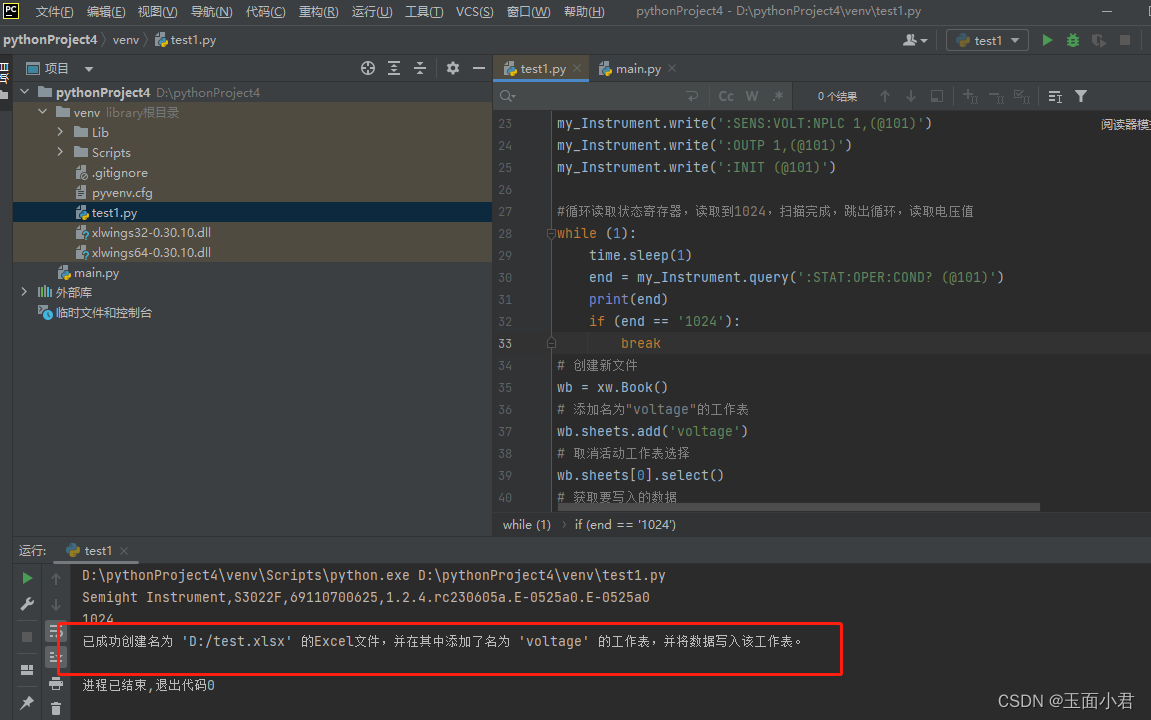Click the toolbar stop square button
1151x720 pixels.
pos(1125,40)
